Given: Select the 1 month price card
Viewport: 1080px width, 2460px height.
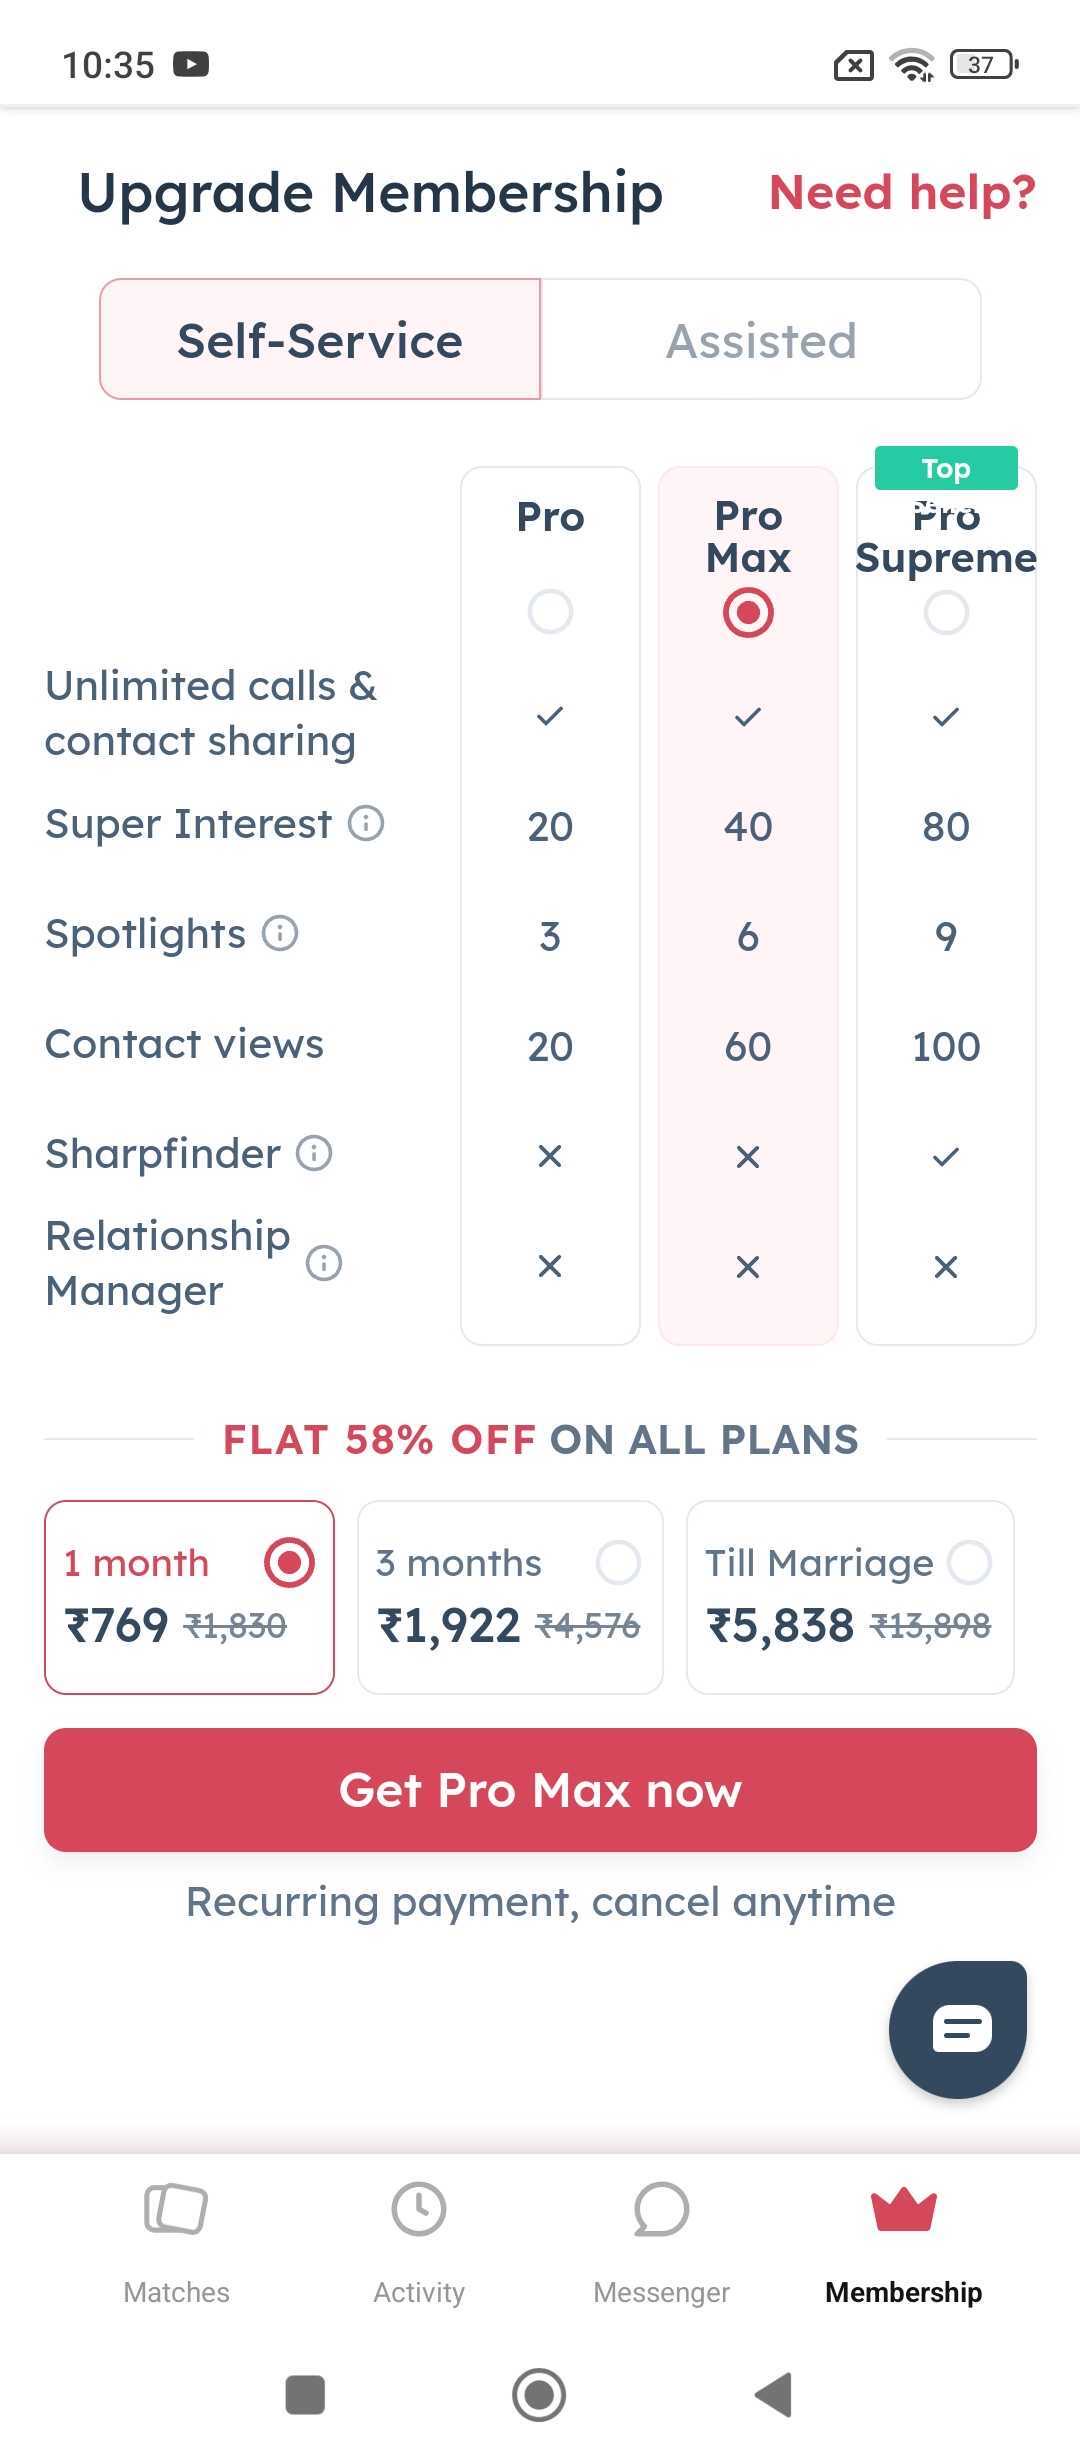Looking at the screenshot, I should point(189,1597).
